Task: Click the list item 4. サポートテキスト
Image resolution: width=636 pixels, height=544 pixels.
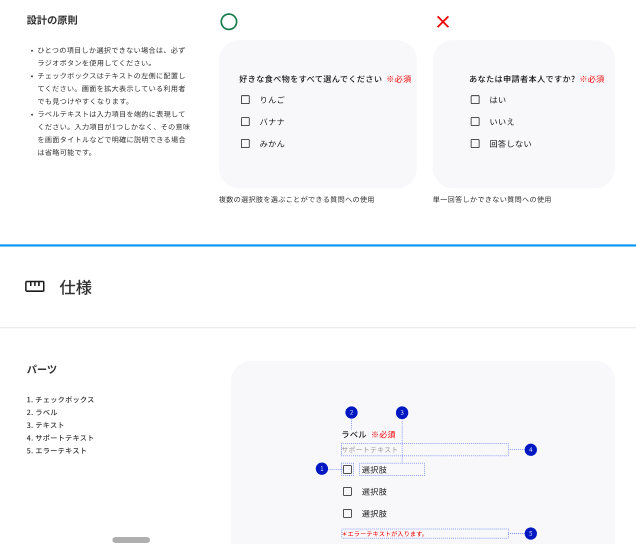Action: click(60, 438)
